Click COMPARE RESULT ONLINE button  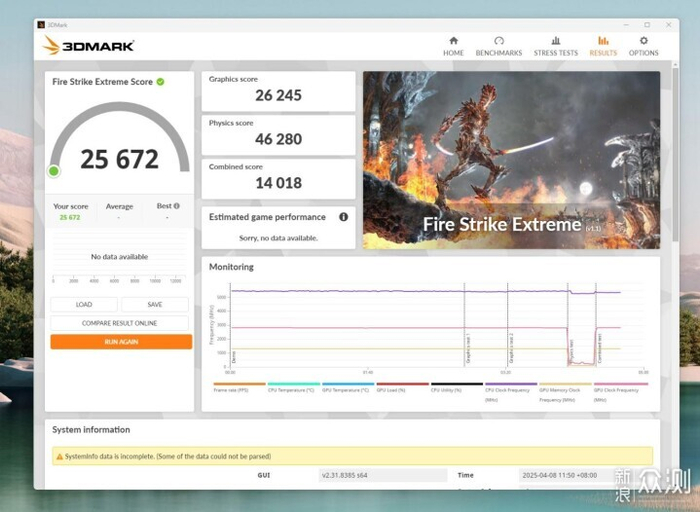120,323
